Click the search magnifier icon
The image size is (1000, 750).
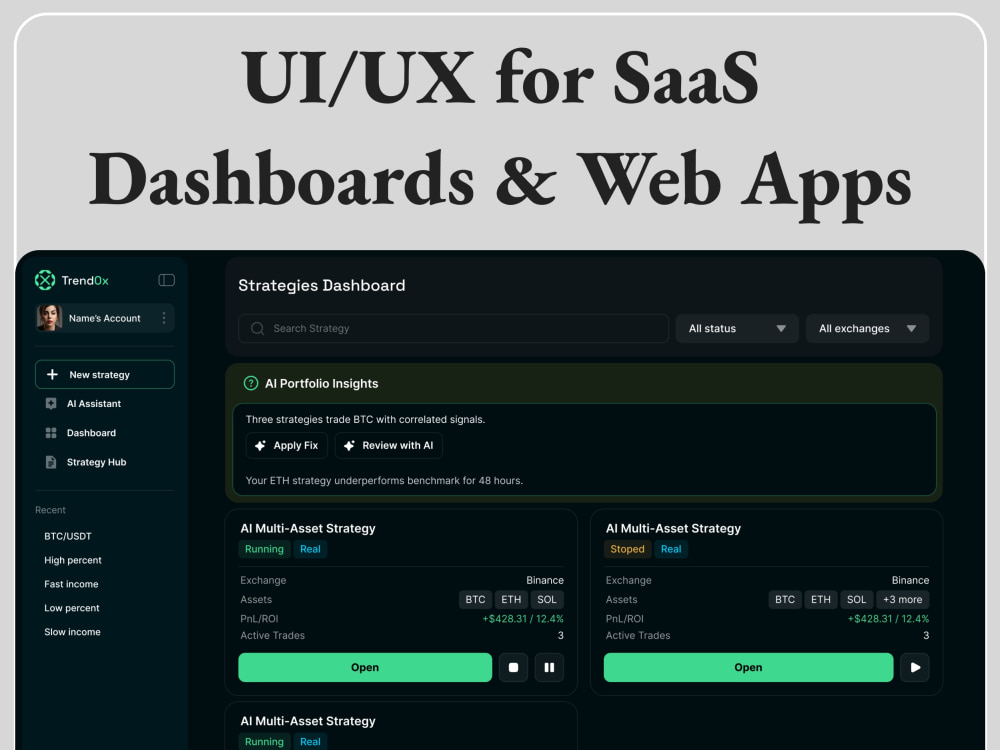258,328
